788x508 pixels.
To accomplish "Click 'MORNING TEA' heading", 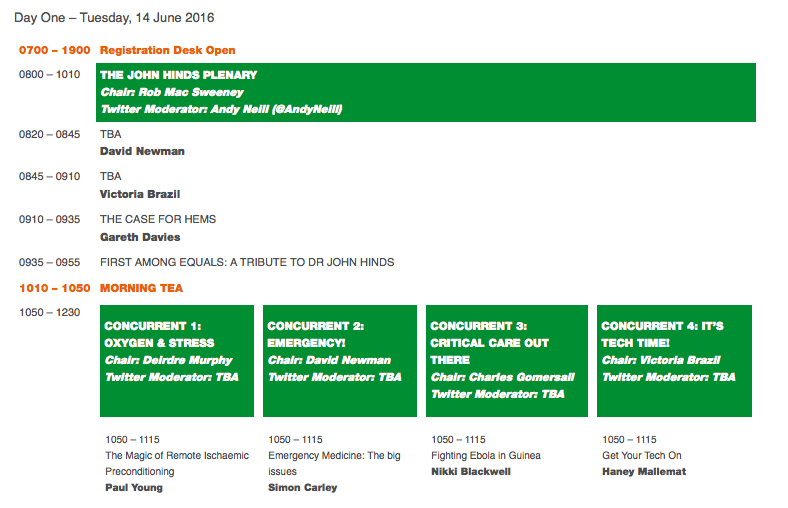I will 141,288.
